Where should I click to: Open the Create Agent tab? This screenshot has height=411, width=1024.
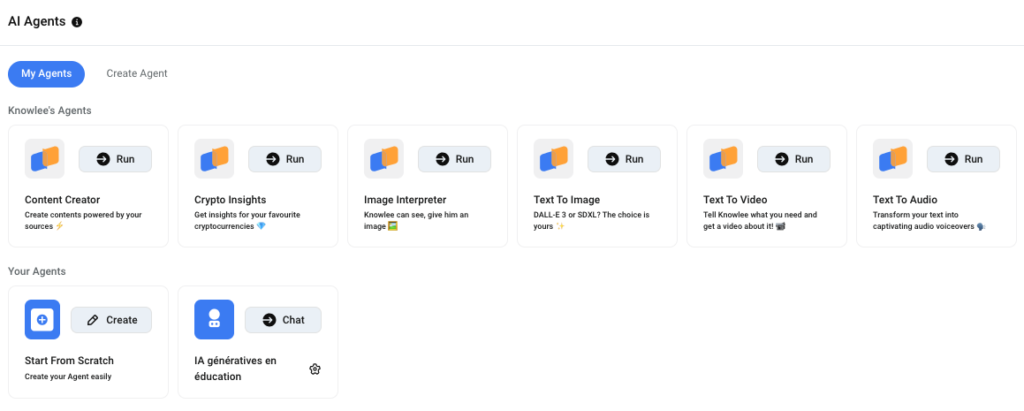pos(137,73)
